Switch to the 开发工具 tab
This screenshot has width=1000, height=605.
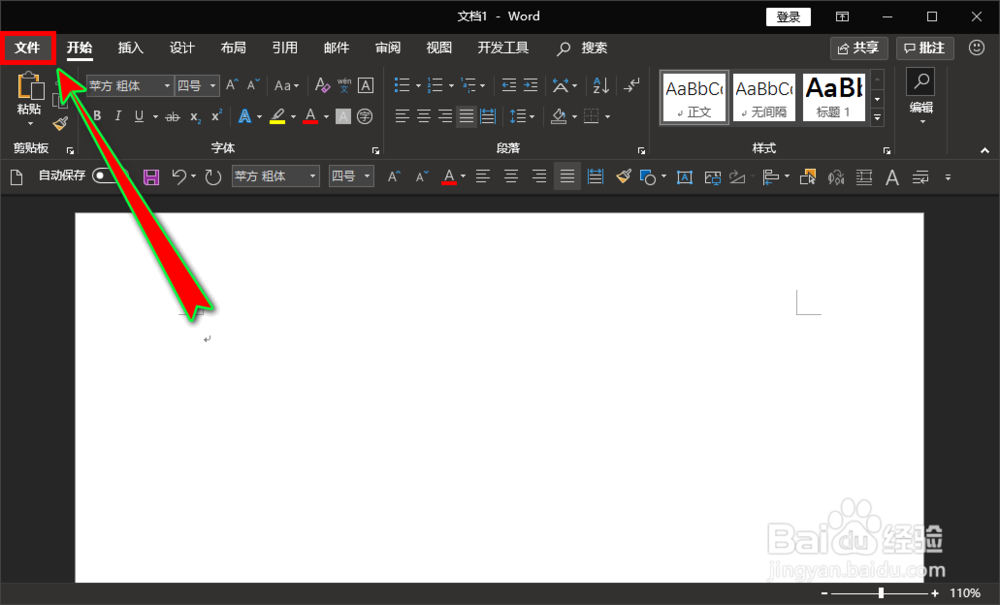[503, 48]
